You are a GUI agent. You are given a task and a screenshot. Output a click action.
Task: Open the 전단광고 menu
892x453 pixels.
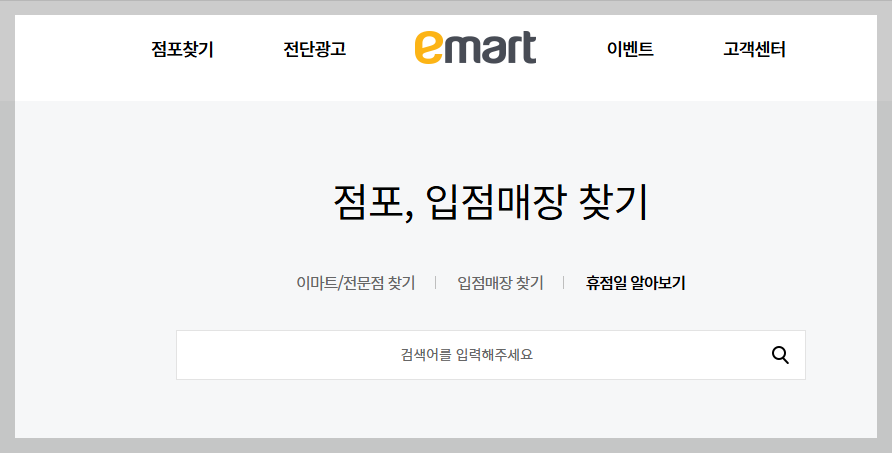point(315,50)
